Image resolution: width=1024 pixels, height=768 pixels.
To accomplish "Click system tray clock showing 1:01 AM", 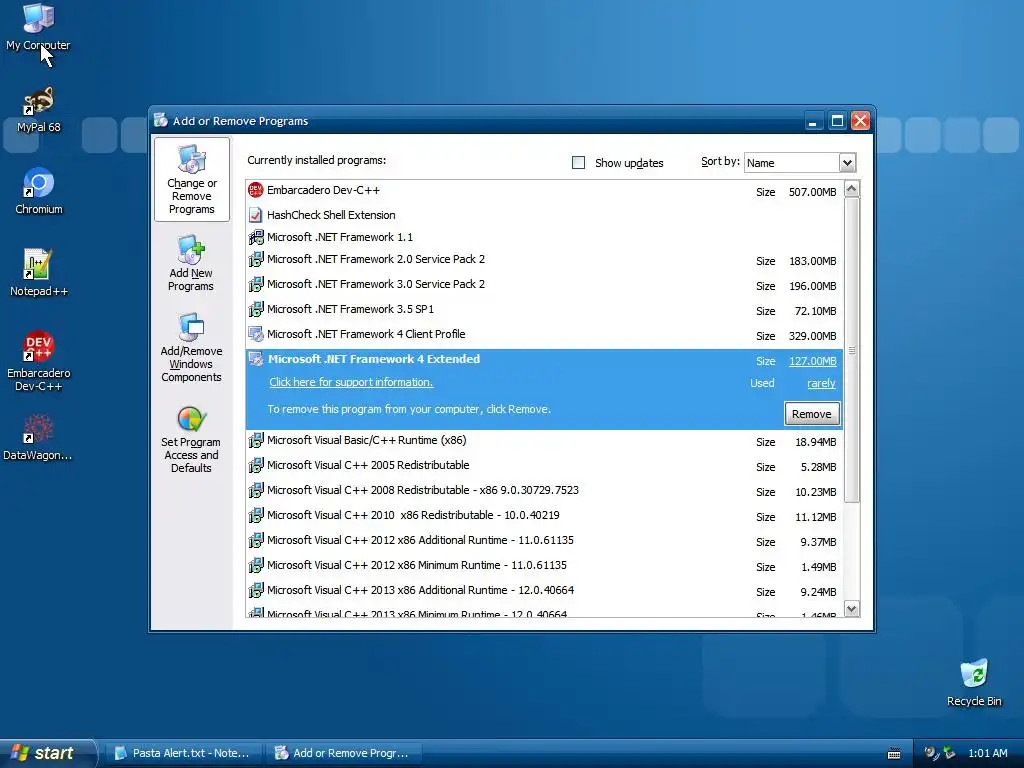I will (x=987, y=753).
